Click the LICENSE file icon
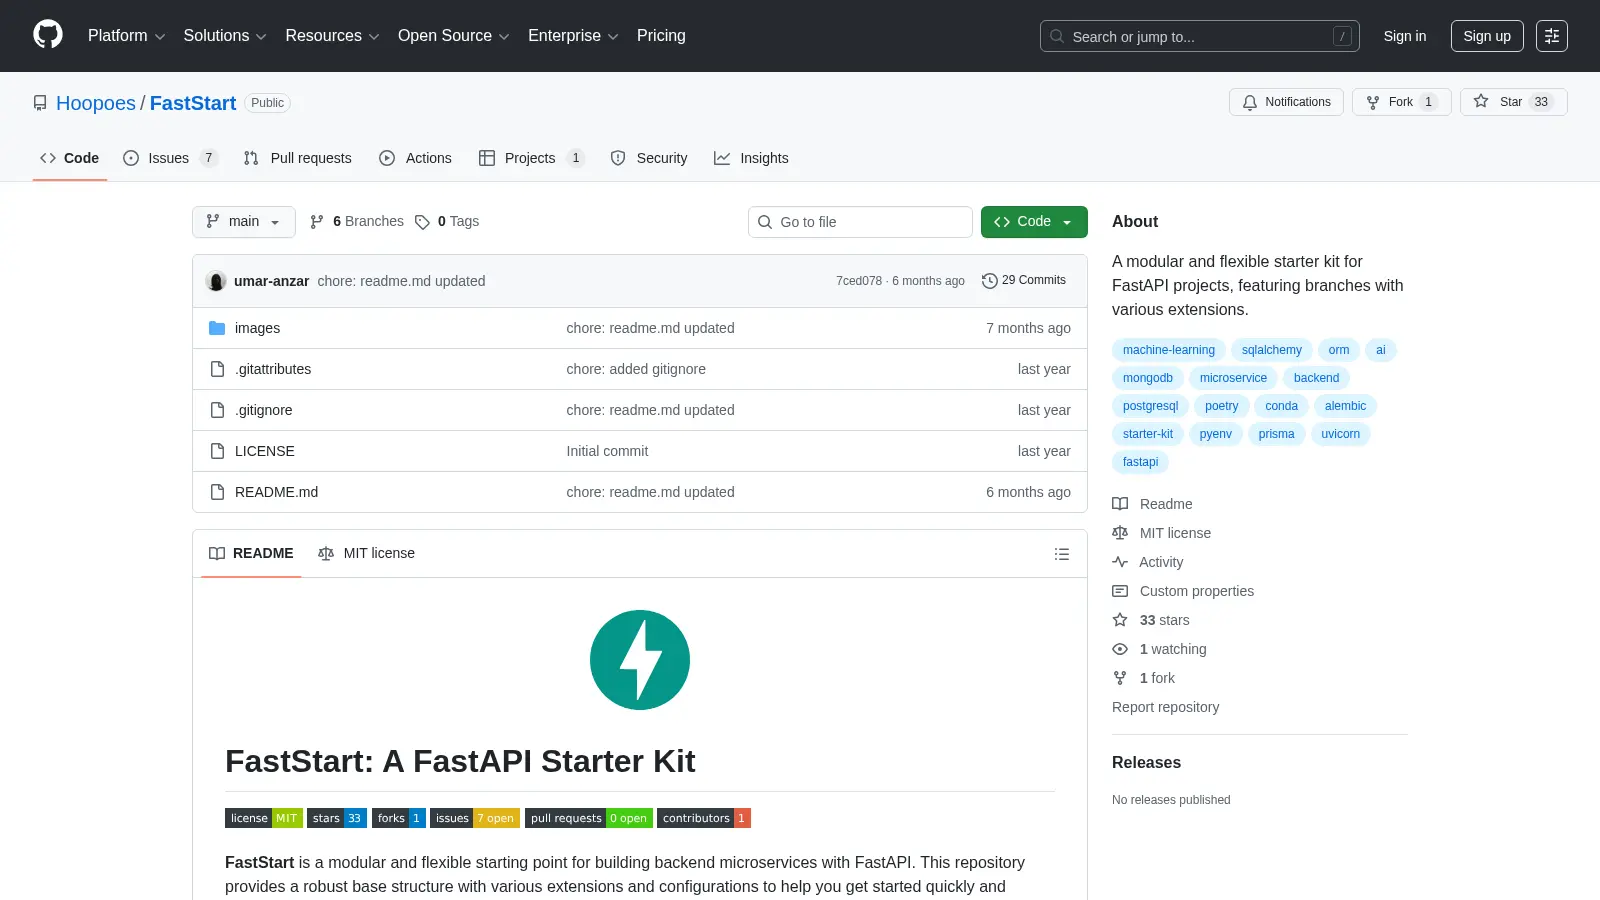Screen dimensions: 1600x900 click(217, 451)
